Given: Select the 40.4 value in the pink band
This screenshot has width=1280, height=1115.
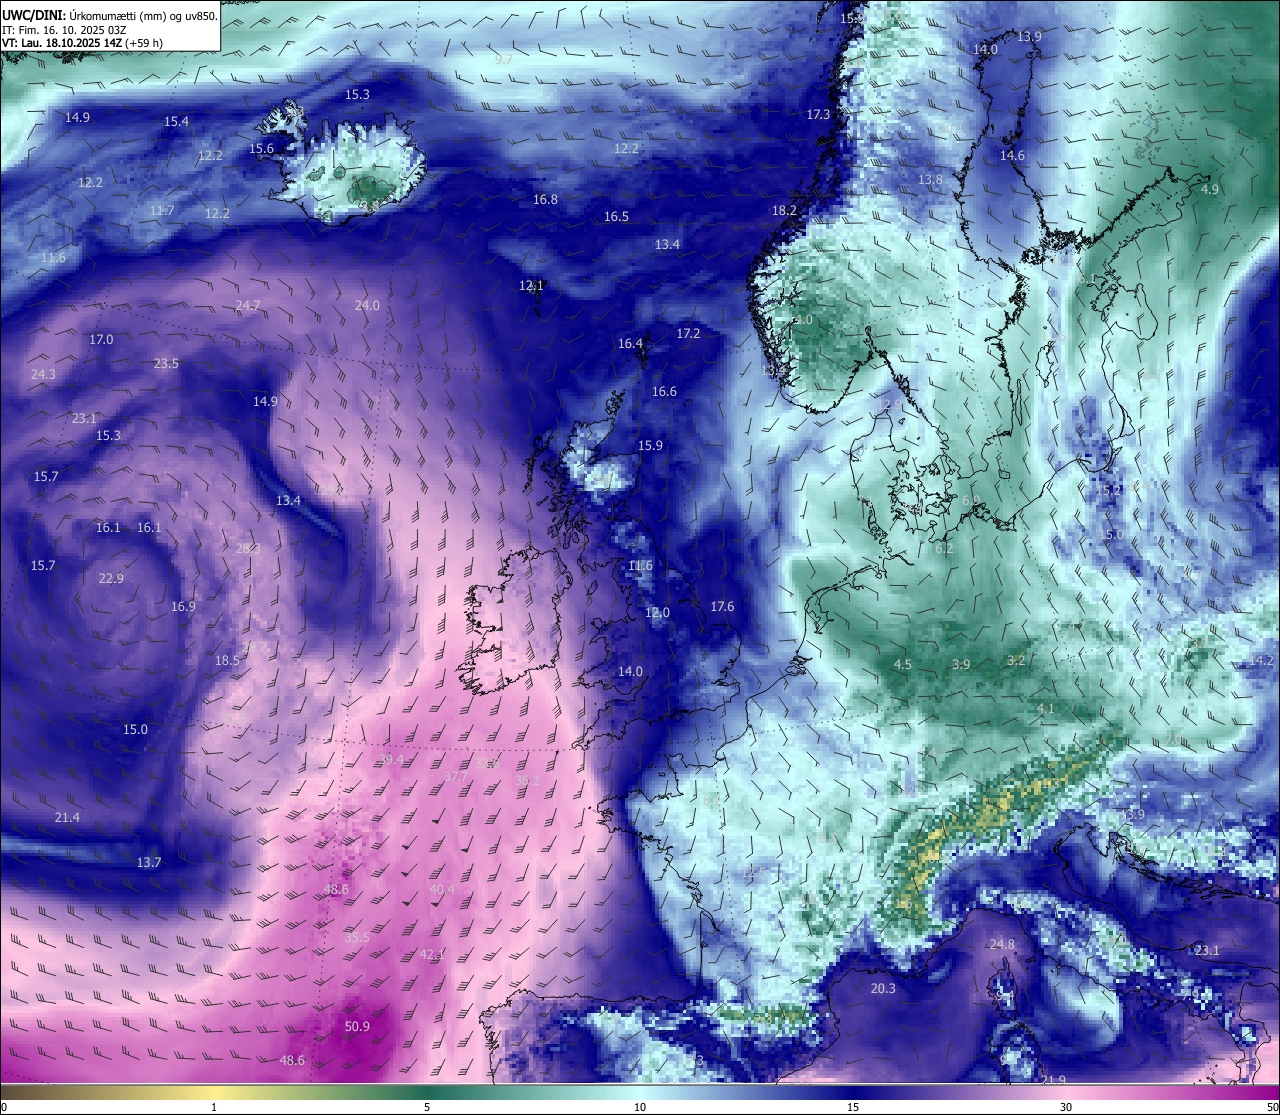Looking at the screenshot, I should click(442, 889).
